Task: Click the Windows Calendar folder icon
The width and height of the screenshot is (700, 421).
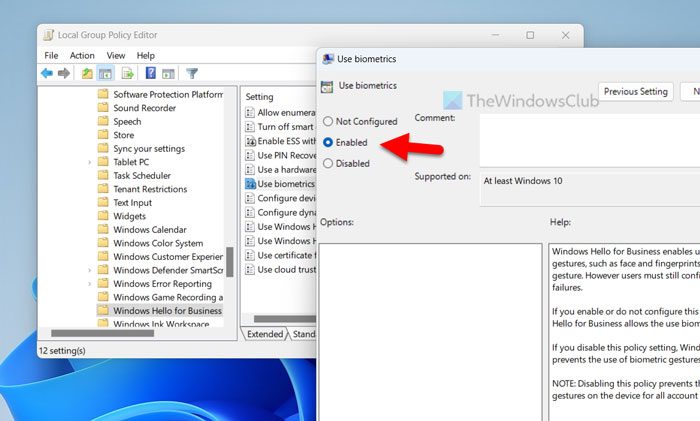Action: [x=103, y=229]
